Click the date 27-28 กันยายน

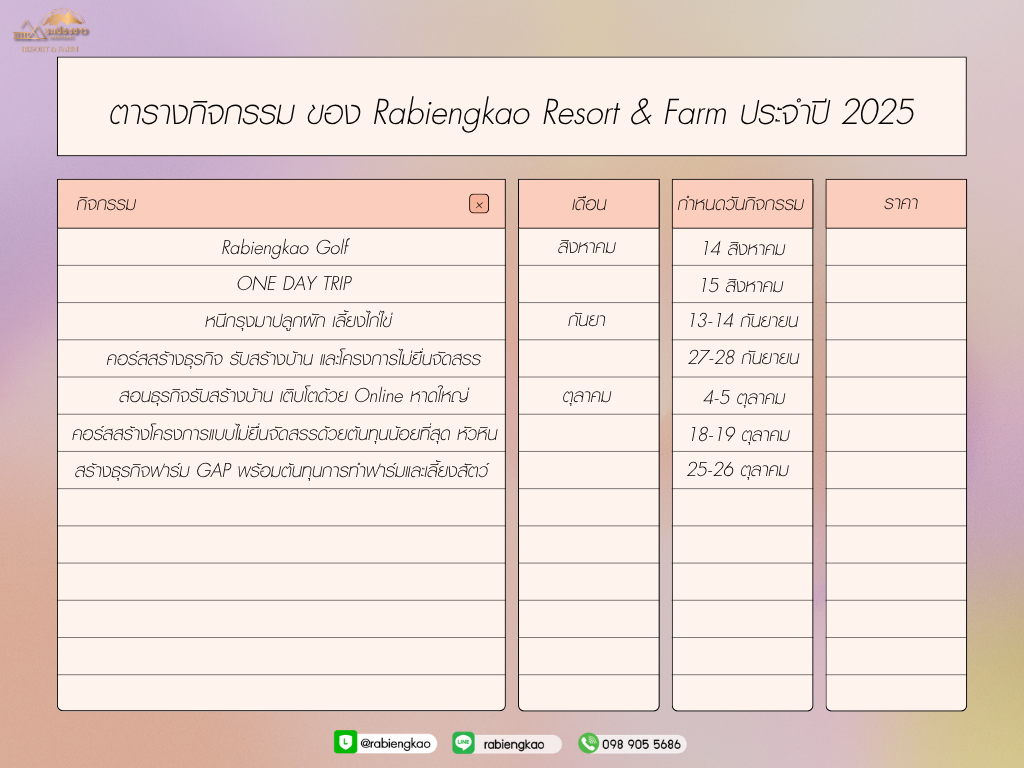tap(743, 359)
